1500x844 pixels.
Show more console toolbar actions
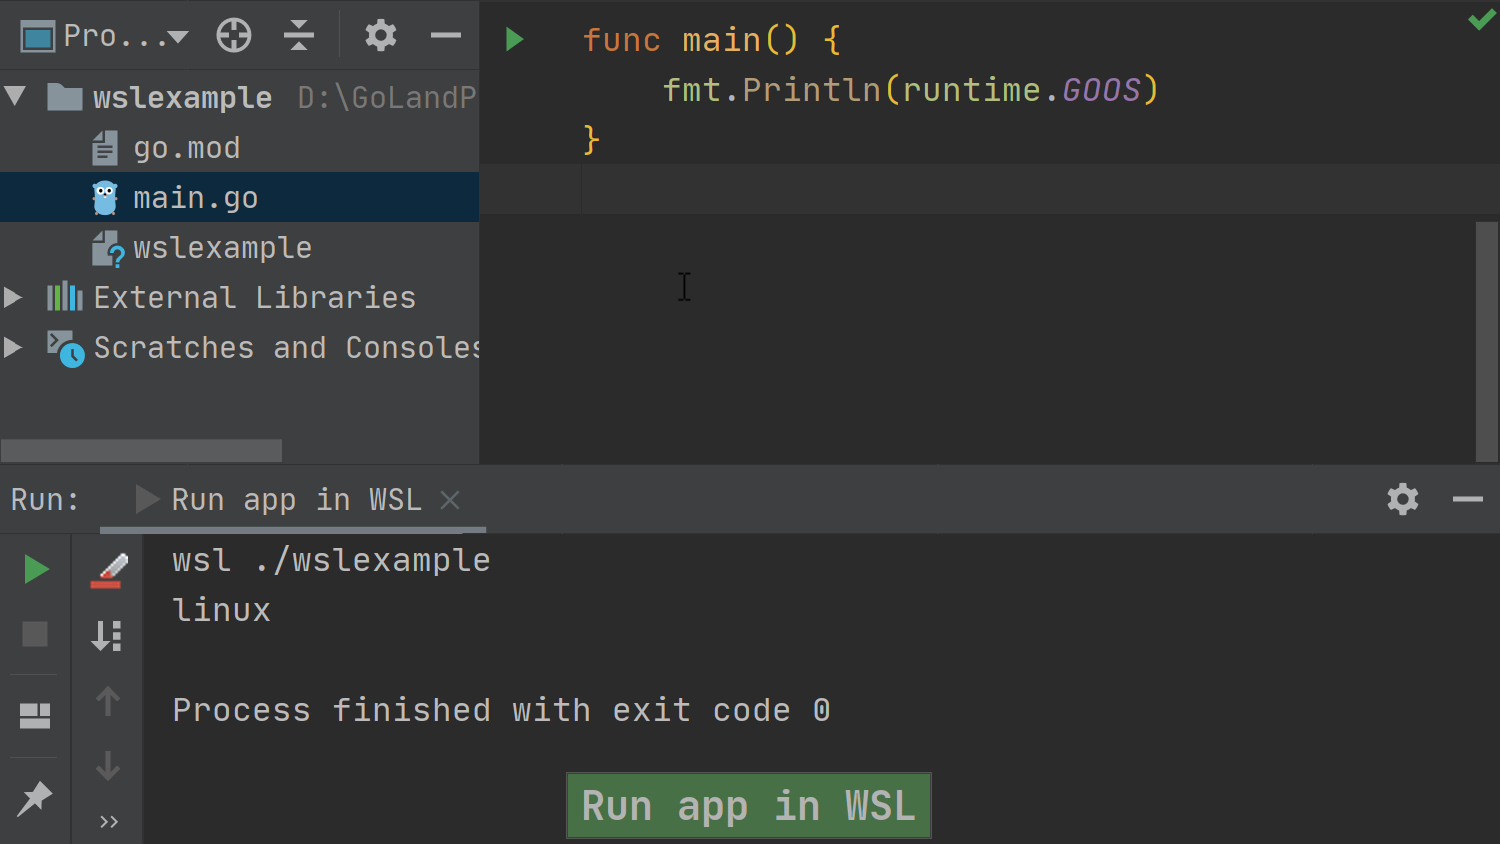(x=109, y=822)
